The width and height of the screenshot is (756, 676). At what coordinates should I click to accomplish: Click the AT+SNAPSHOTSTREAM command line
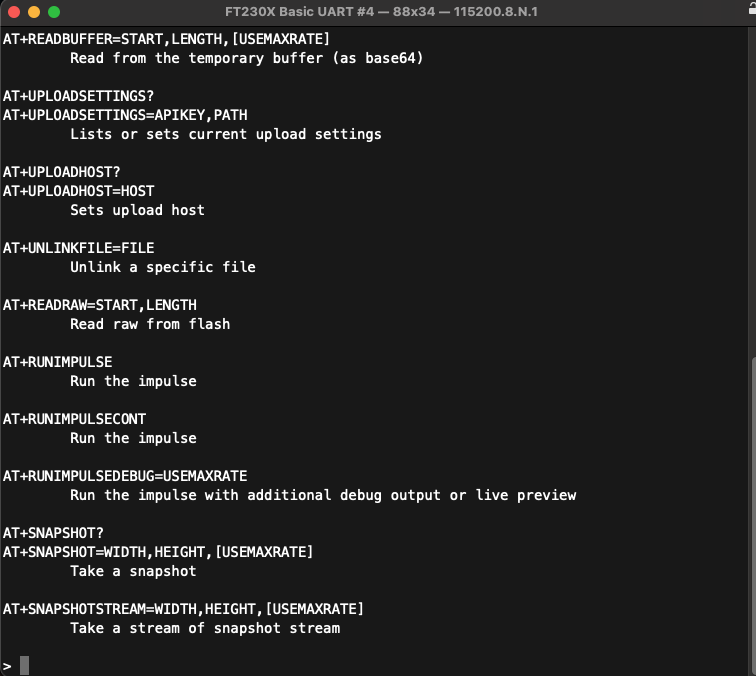(183, 609)
